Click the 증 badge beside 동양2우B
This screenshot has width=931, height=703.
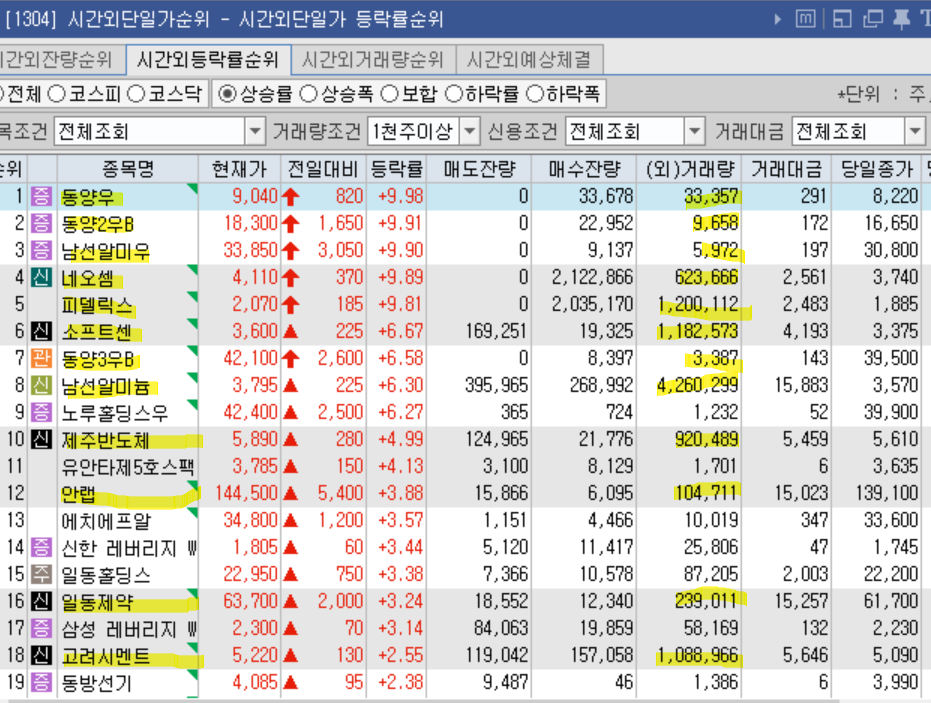[x=41, y=223]
